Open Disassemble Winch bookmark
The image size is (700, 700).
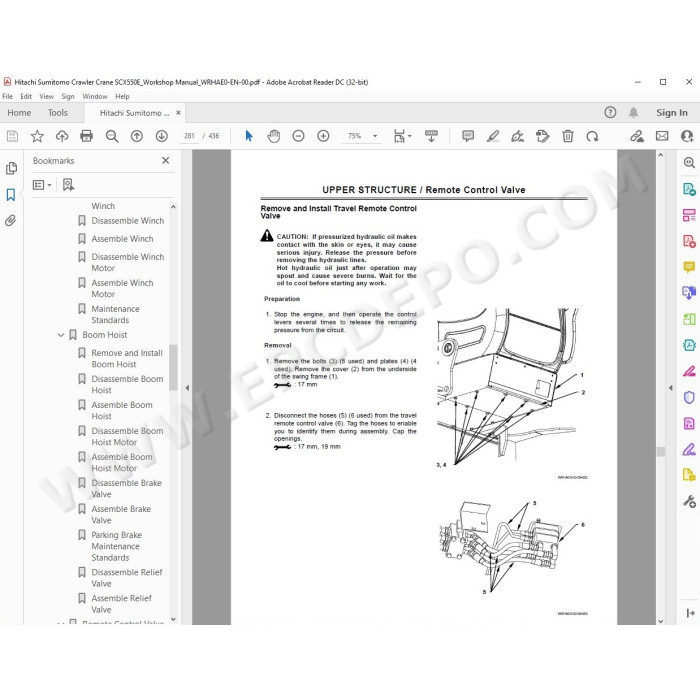tap(127, 221)
